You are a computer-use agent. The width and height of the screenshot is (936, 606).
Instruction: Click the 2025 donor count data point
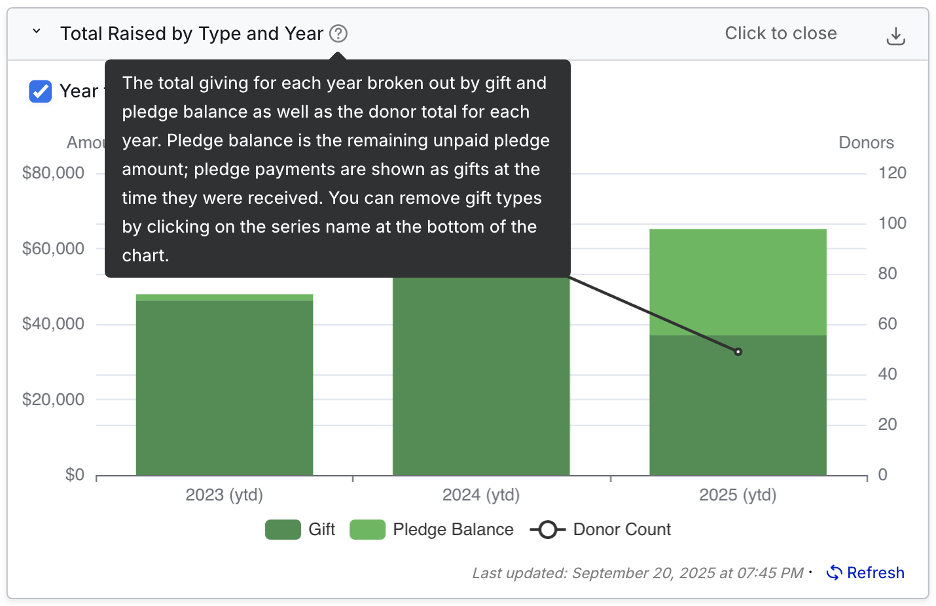(738, 352)
